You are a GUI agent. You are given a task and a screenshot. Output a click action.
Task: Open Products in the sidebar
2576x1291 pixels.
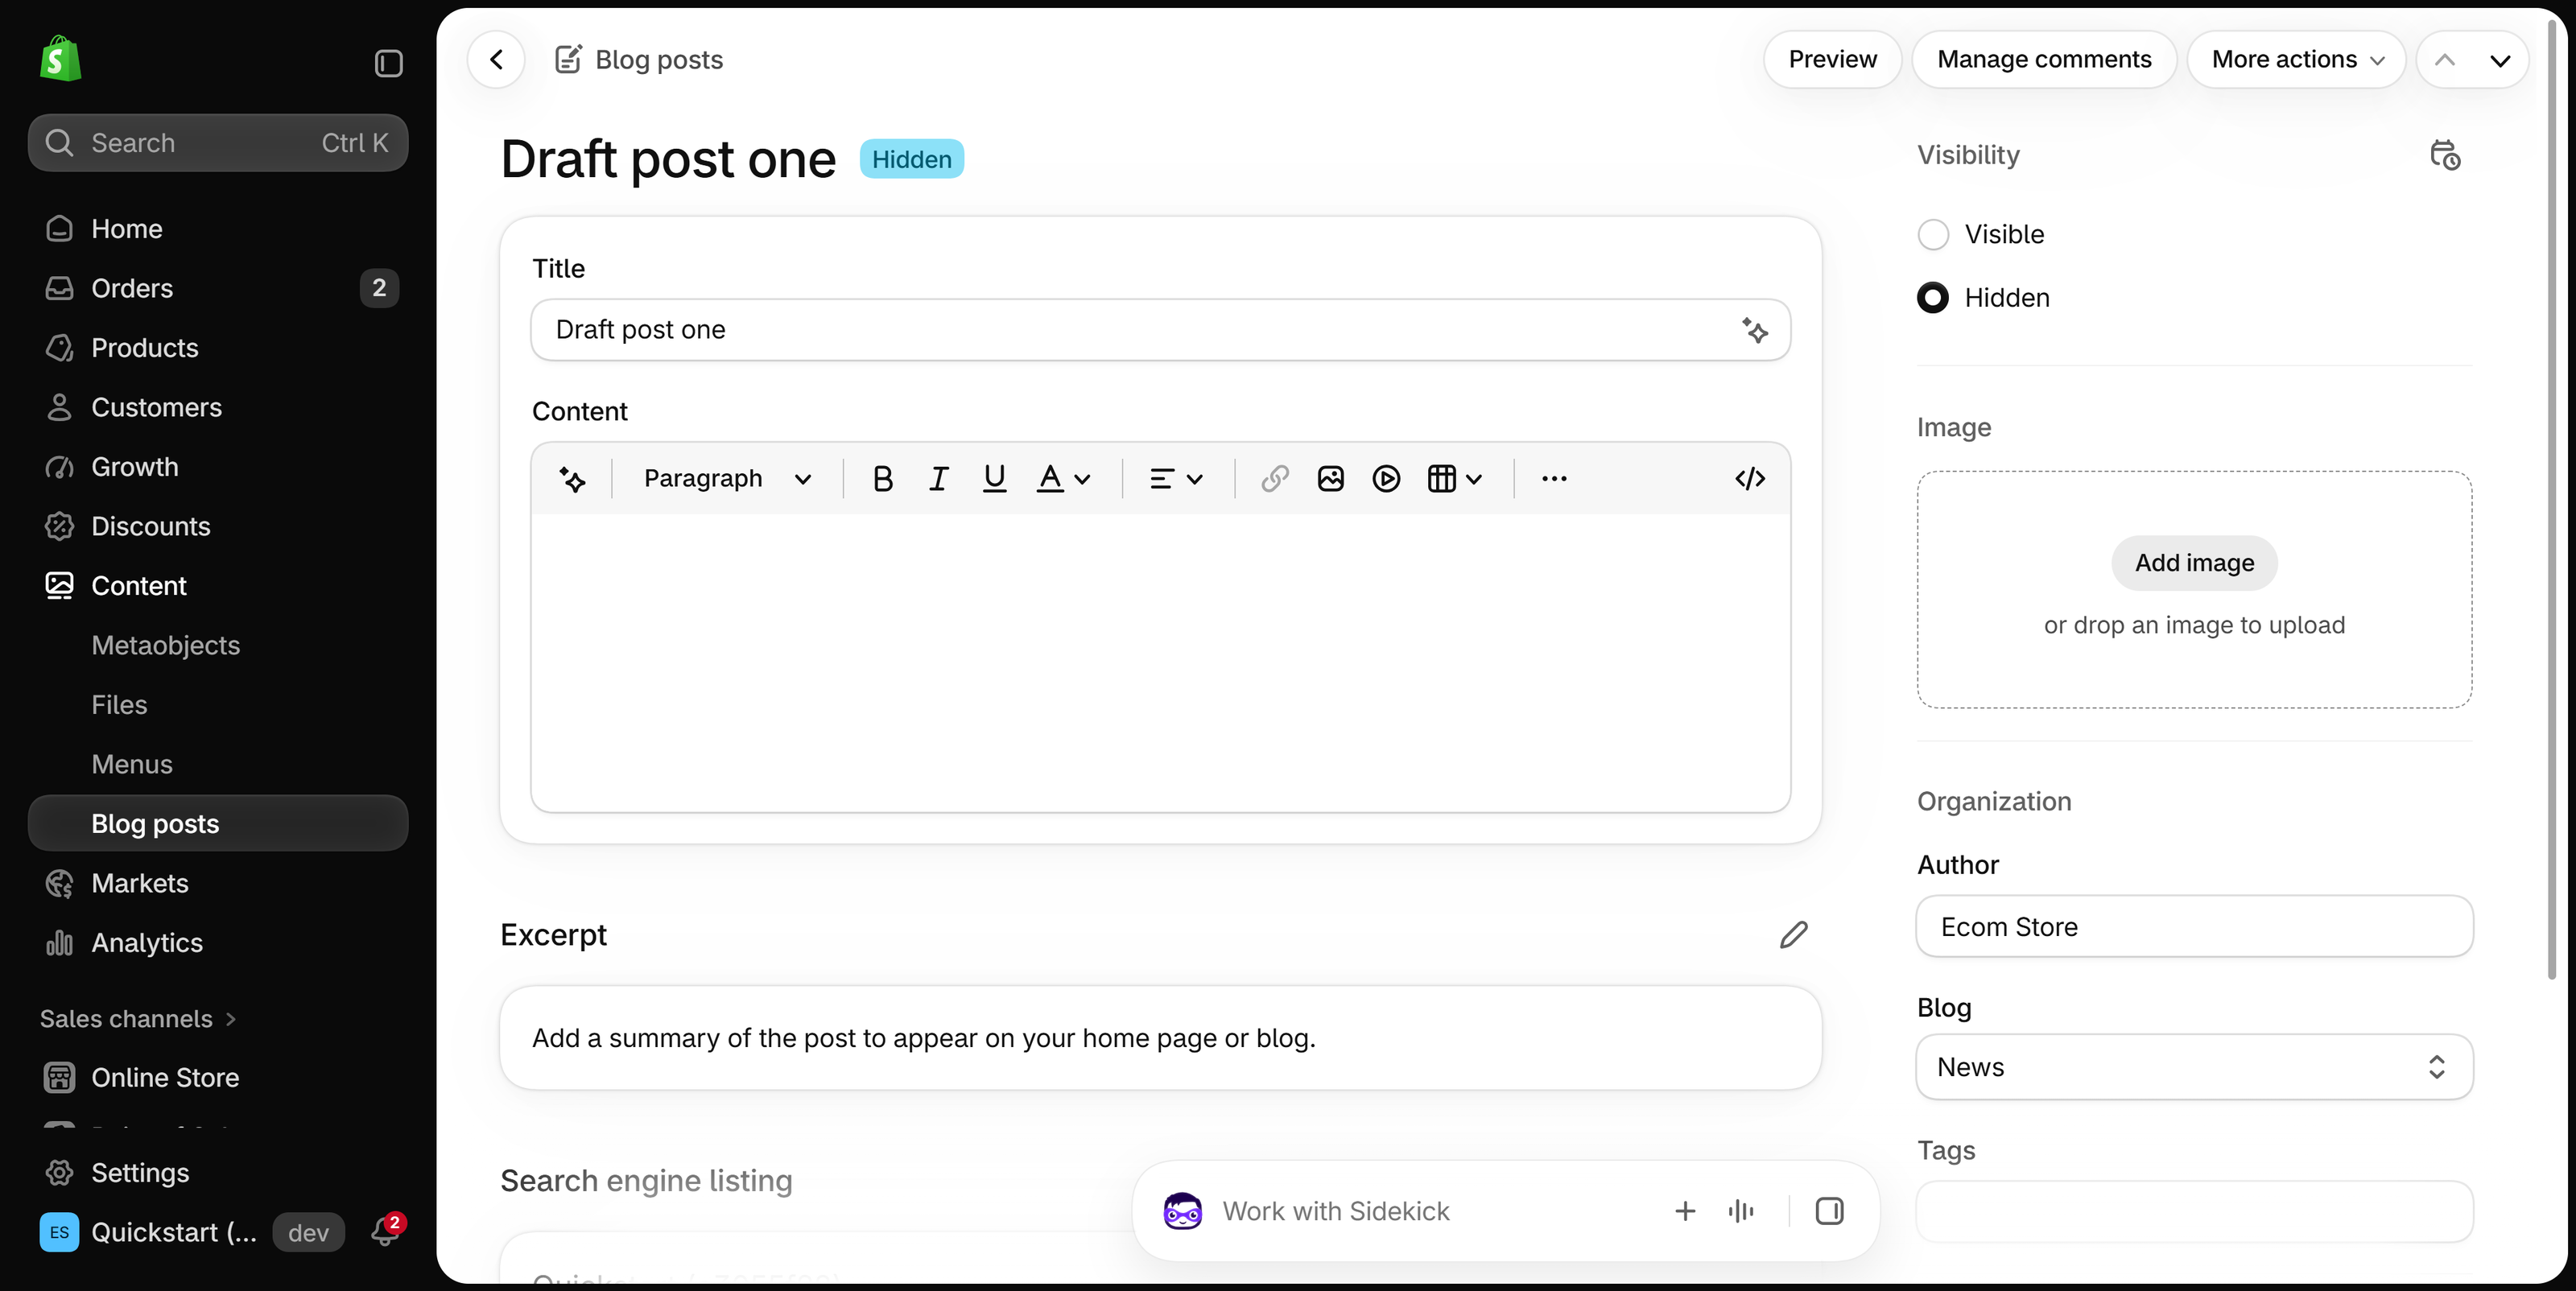tap(218, 348)
